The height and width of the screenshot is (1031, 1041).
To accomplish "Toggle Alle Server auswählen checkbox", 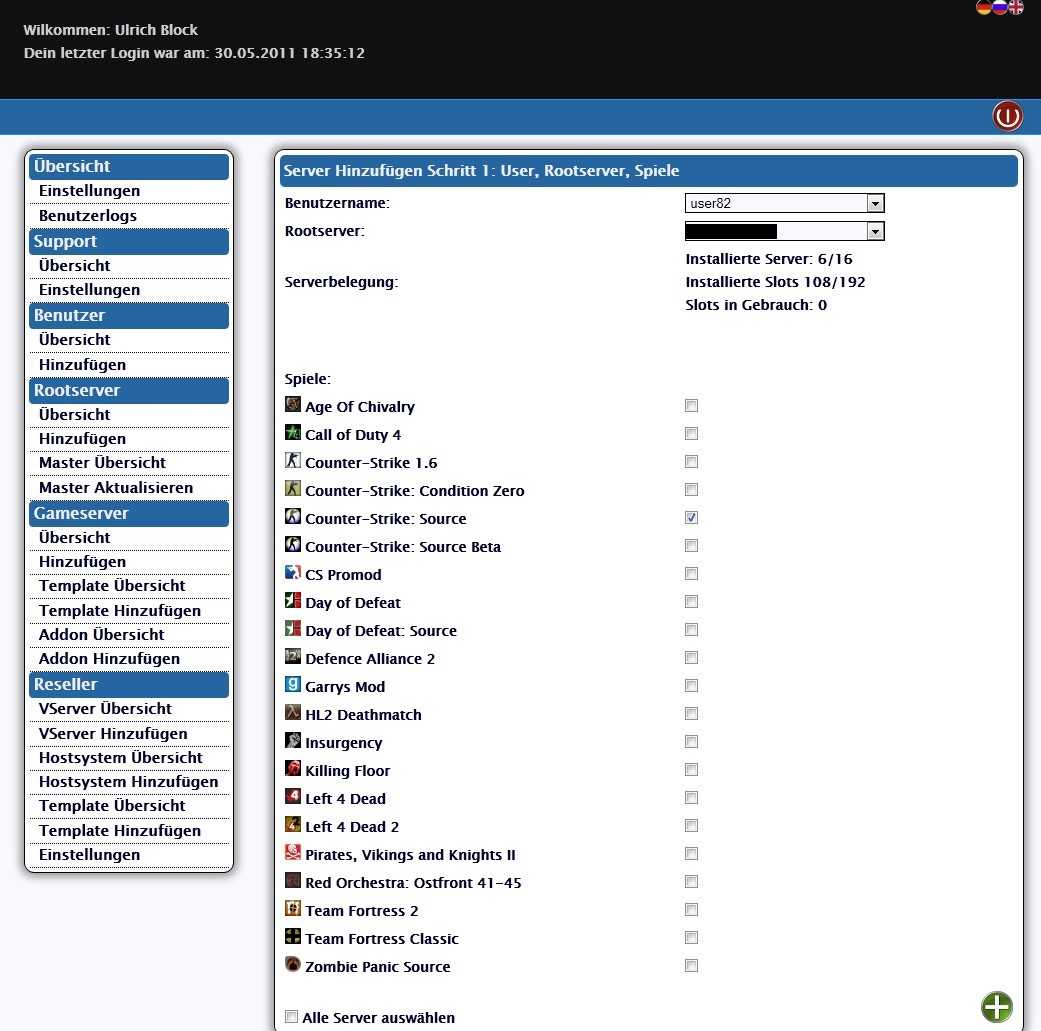I will click(291, 1016).
